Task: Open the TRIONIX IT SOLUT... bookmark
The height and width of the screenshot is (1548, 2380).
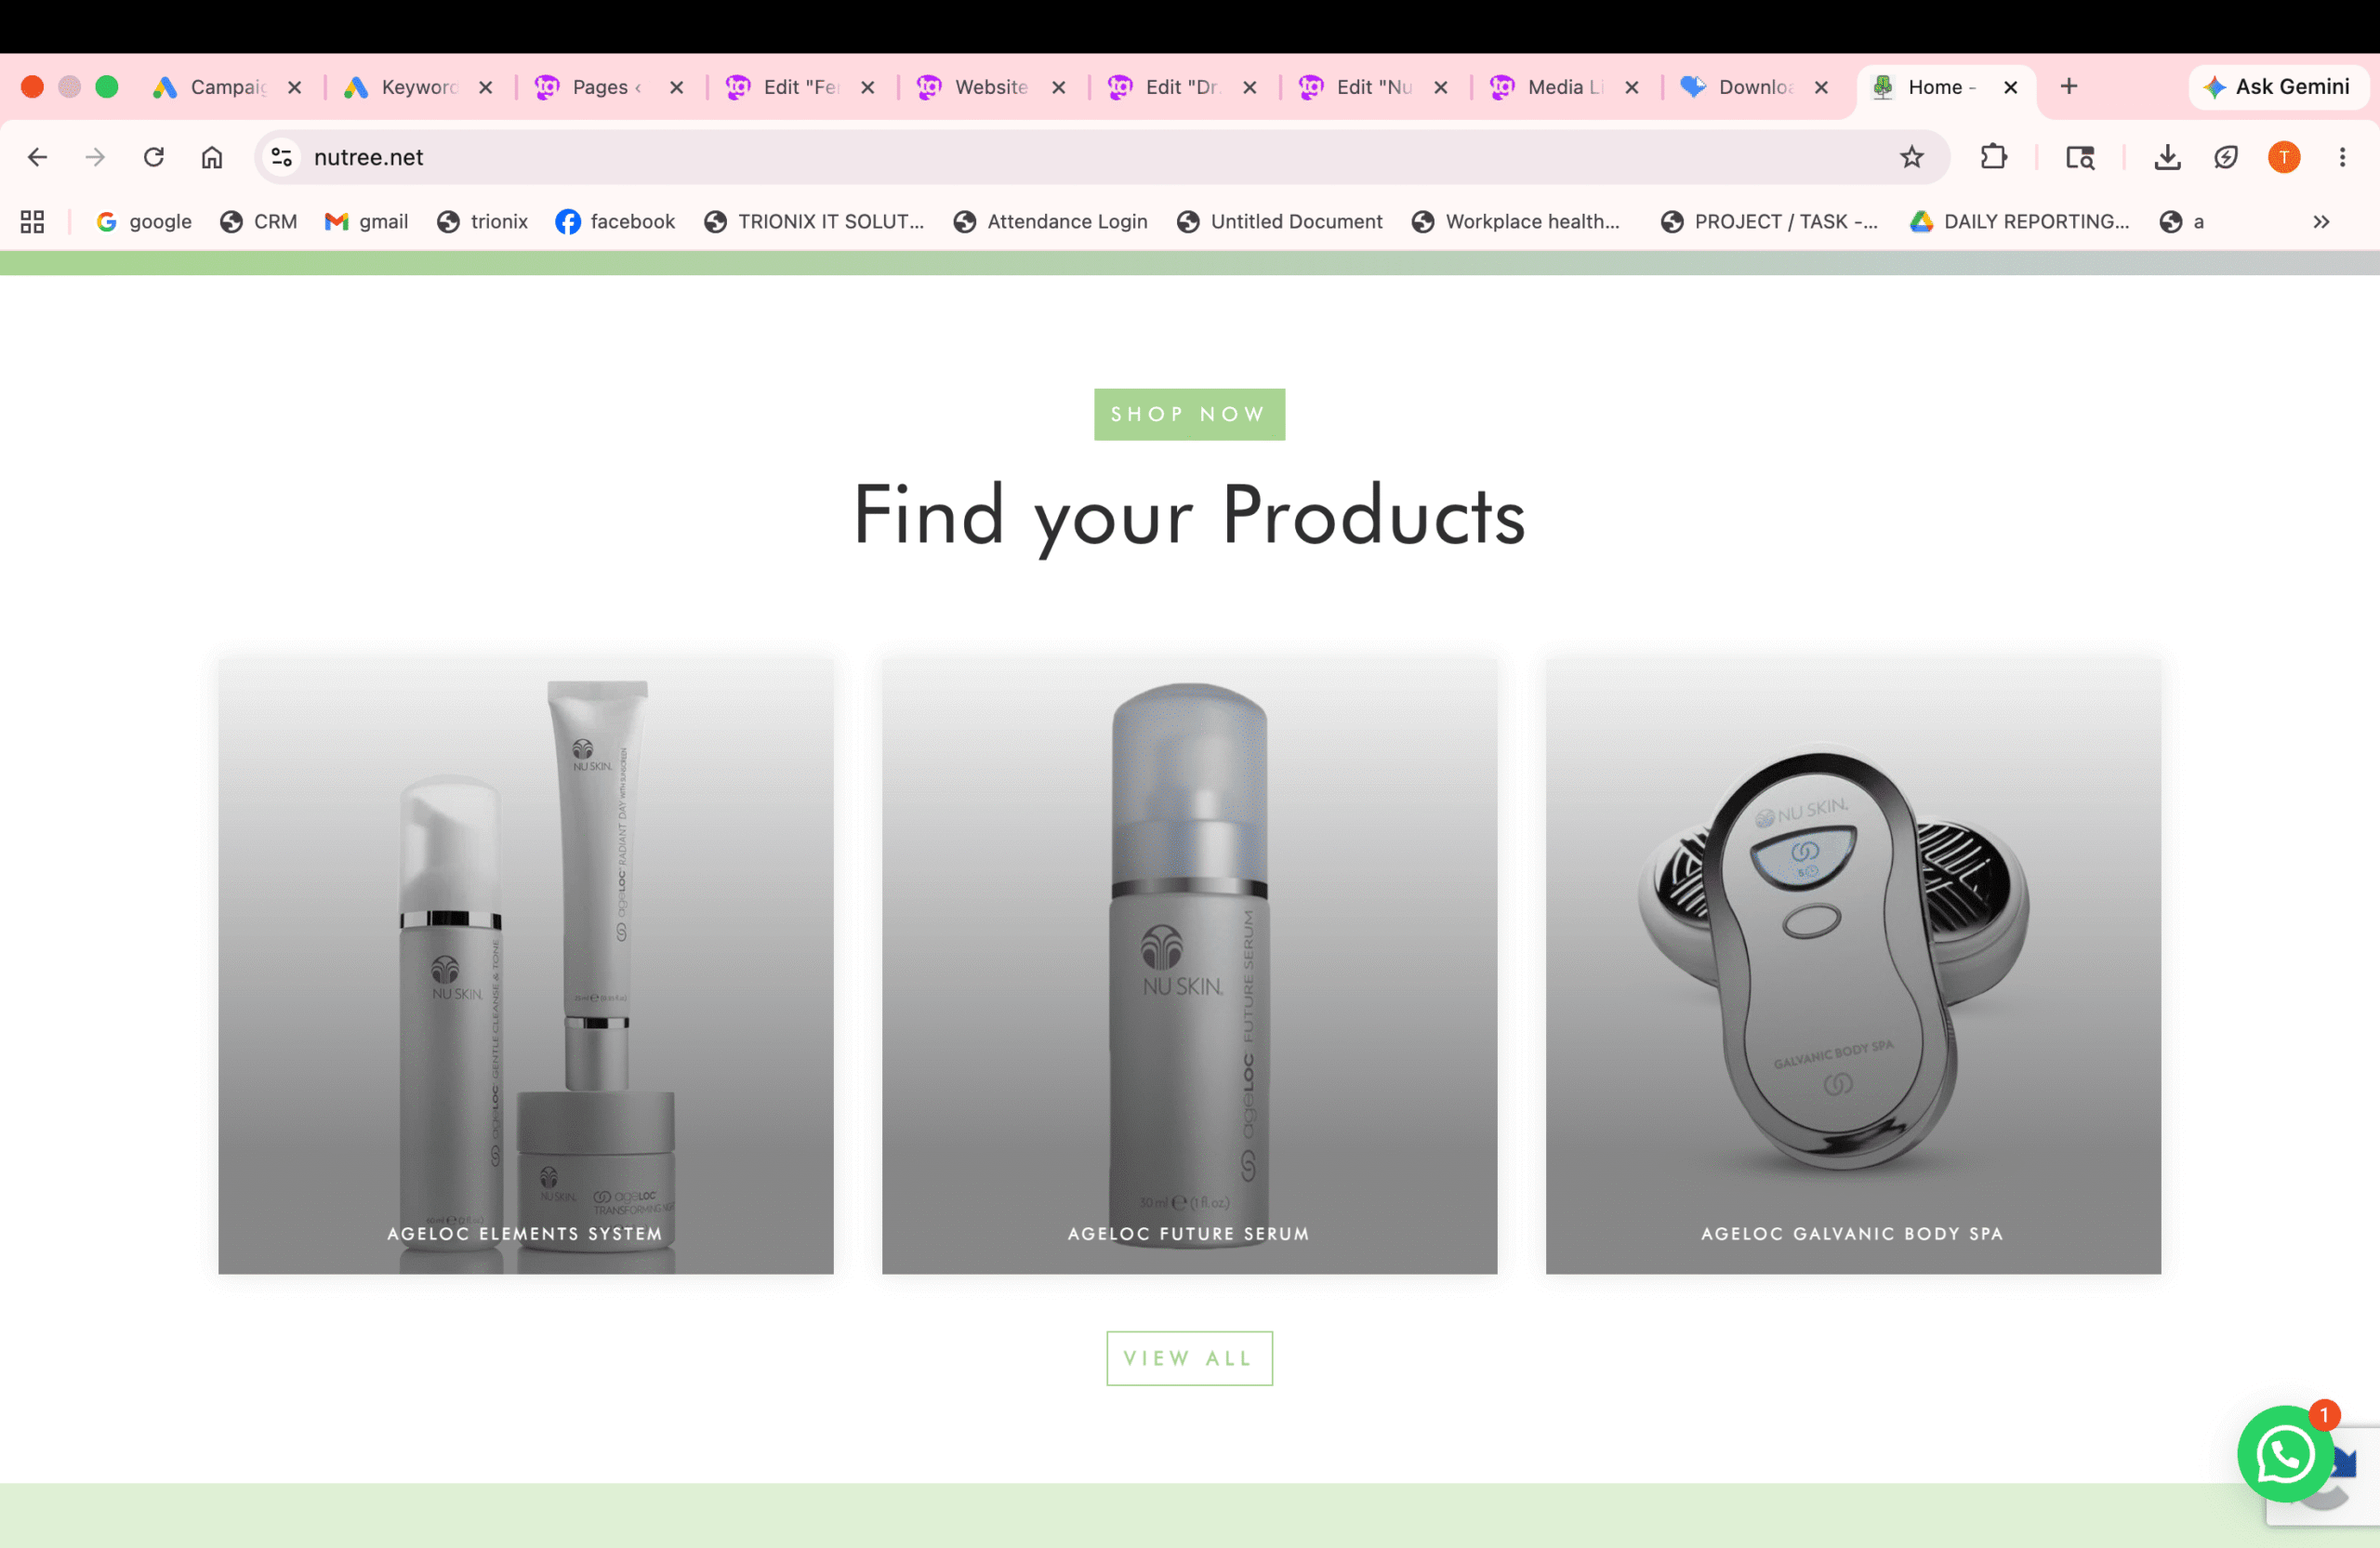Action: [814, 222]
